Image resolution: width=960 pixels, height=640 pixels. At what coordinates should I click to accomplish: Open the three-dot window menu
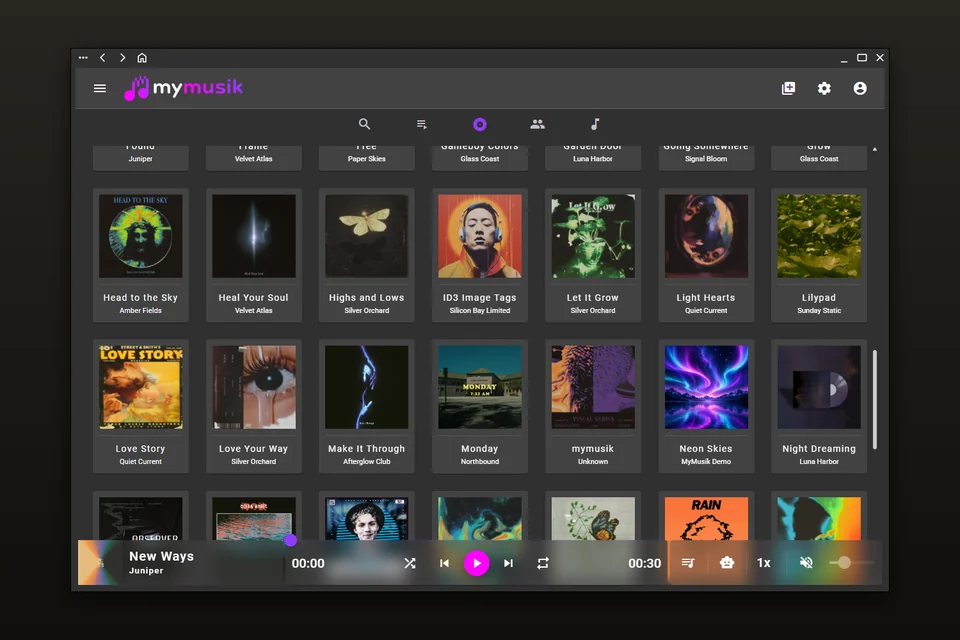[x=83, y=58]
